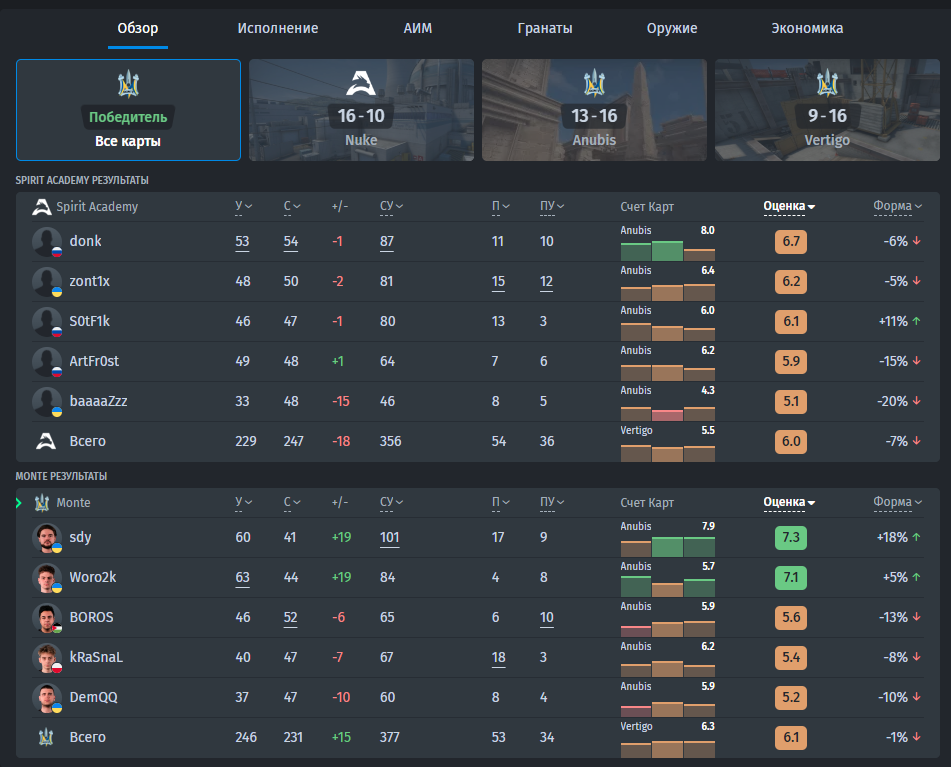Click BOROS's avatar photo
Viewport: 951px width, 767px height.
[x=47, y=617]
